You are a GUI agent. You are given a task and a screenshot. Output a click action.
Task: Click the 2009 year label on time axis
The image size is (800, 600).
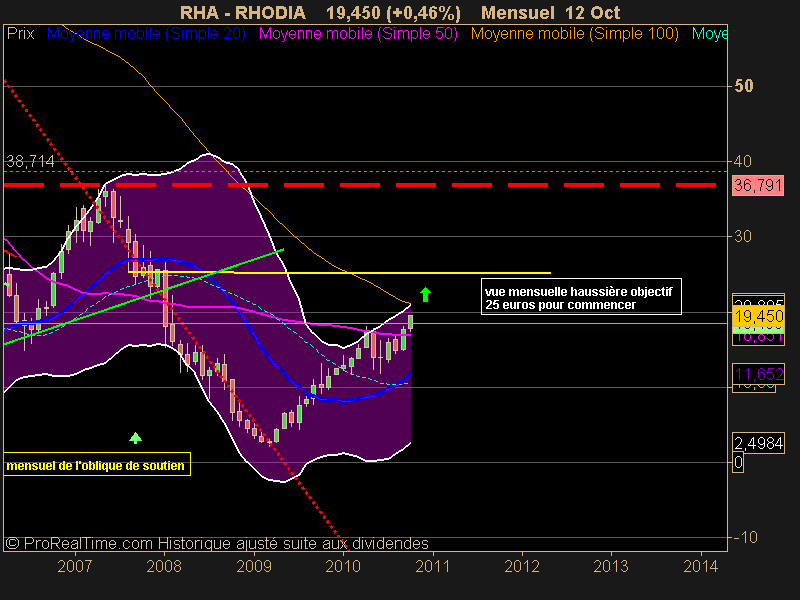click(254, 566)
